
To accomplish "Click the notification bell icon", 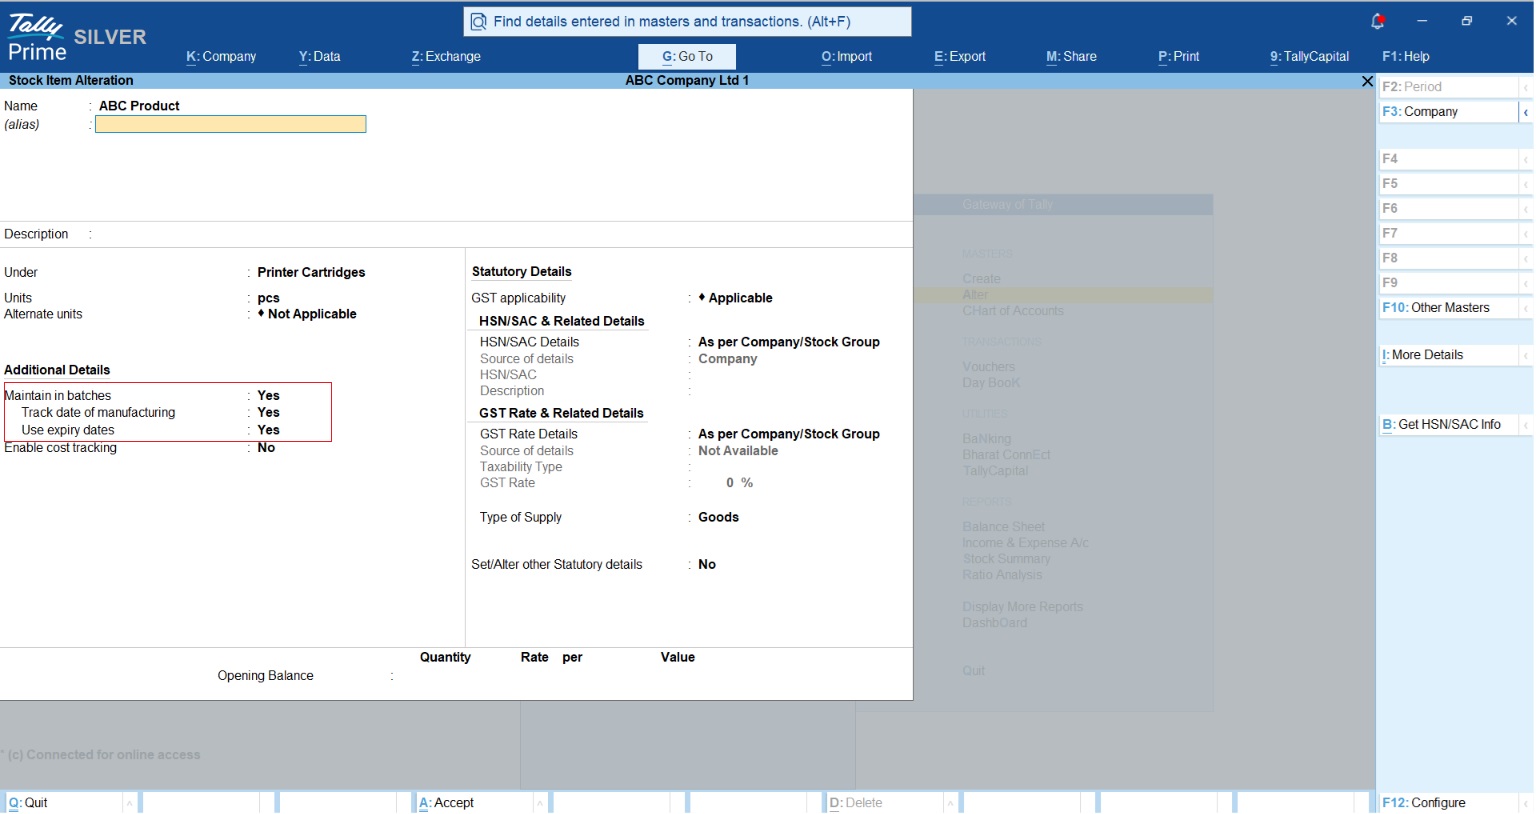I will pyautogui.click(x=1377, y=21).
